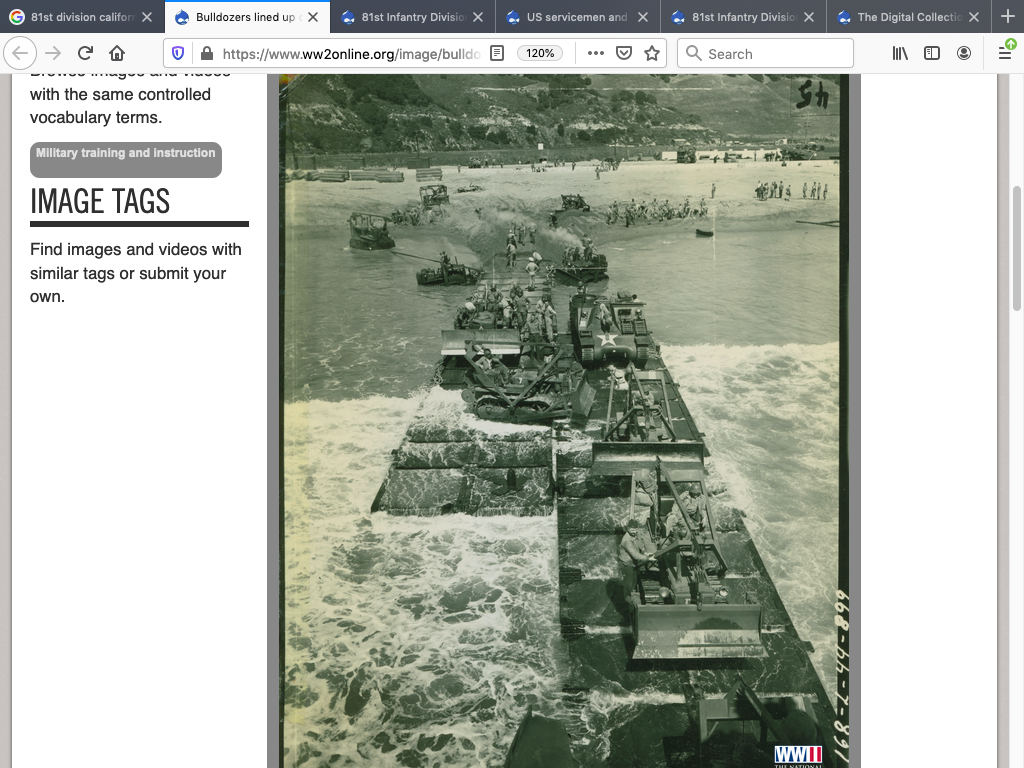
Task: Save page to Pocket
Action: [x=623, y=54]
